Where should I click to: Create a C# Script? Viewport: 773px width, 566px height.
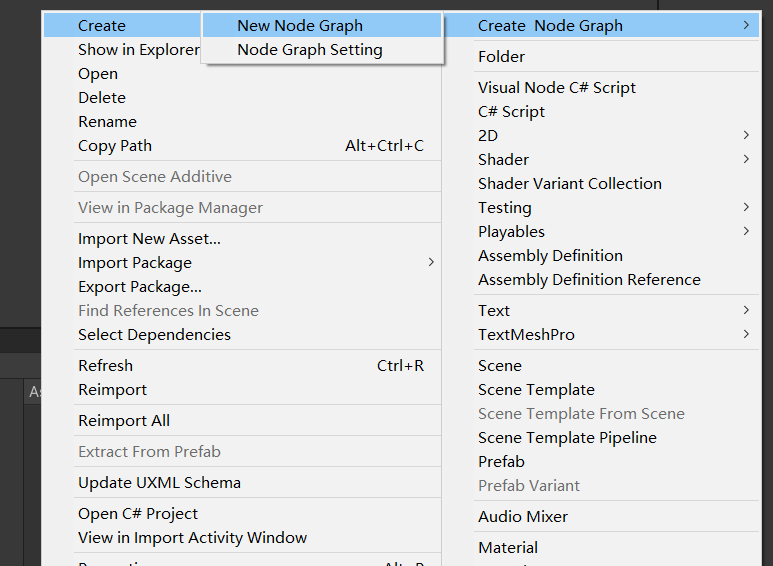[601, 111]
